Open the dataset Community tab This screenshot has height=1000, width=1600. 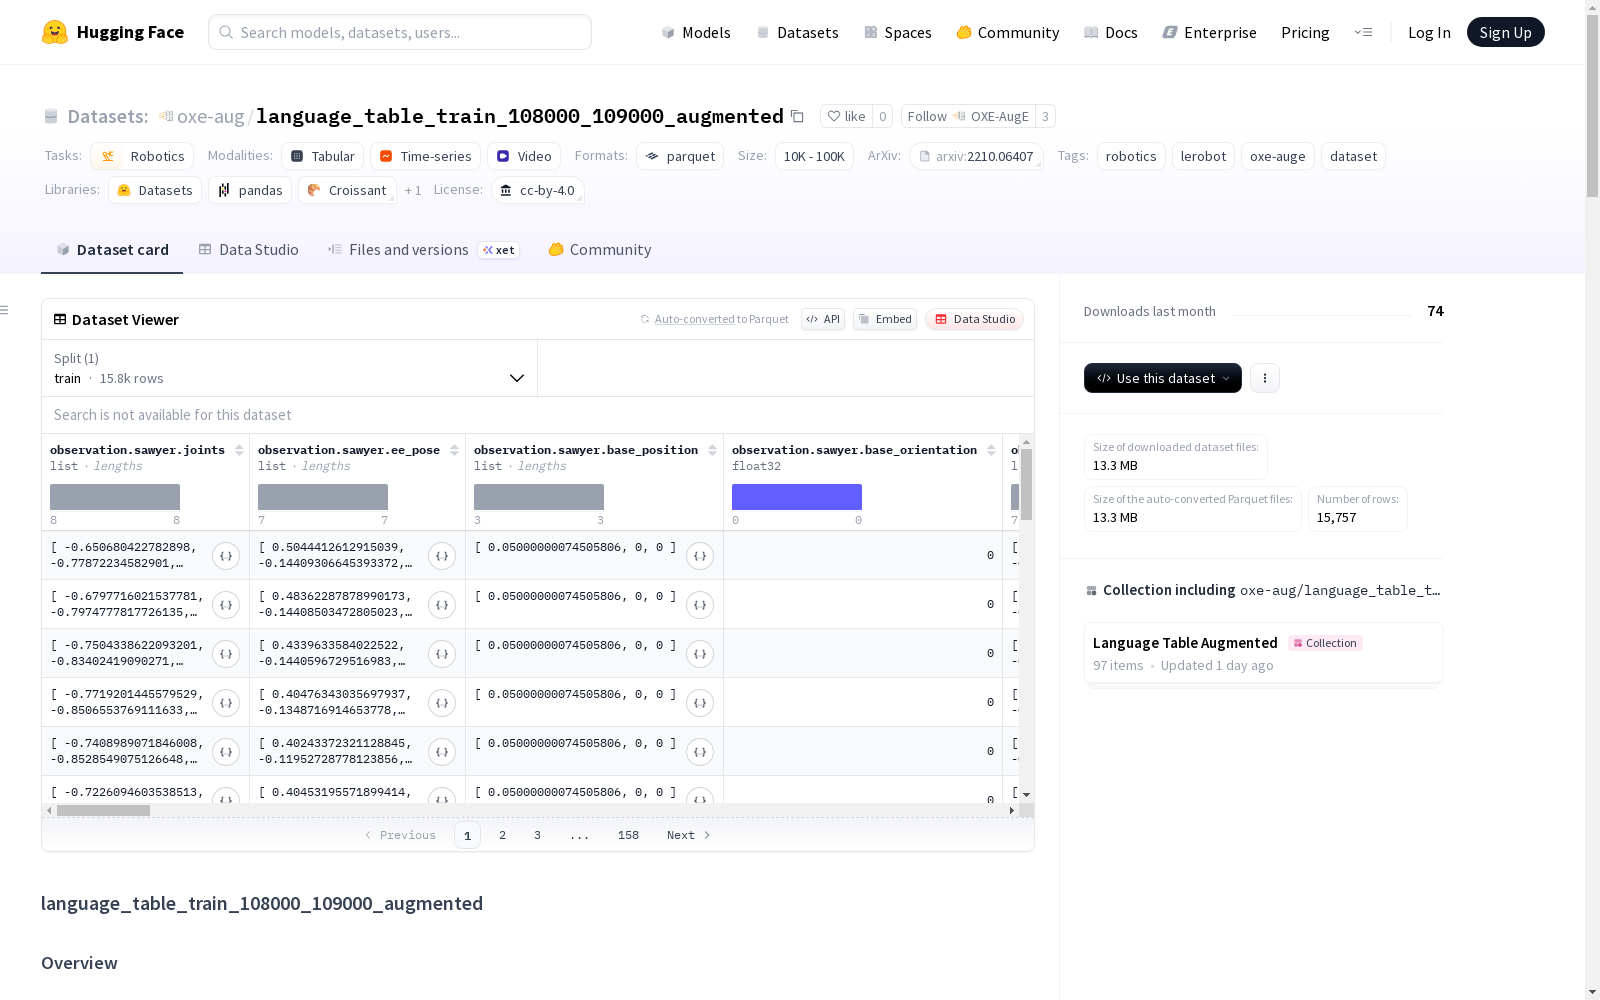[600, 250]
